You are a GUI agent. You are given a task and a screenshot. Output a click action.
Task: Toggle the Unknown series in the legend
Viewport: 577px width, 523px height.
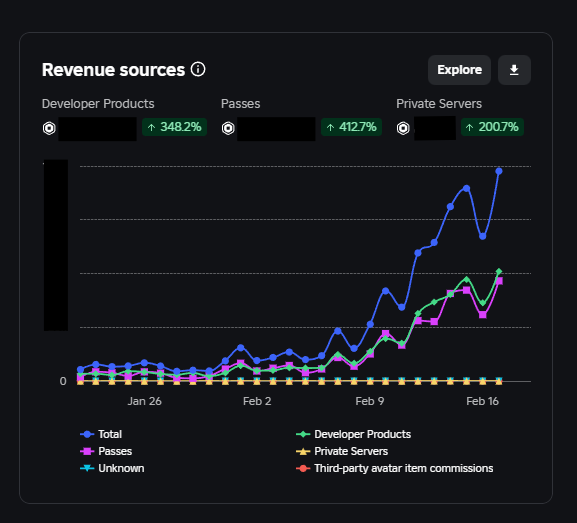click(112, 469)
